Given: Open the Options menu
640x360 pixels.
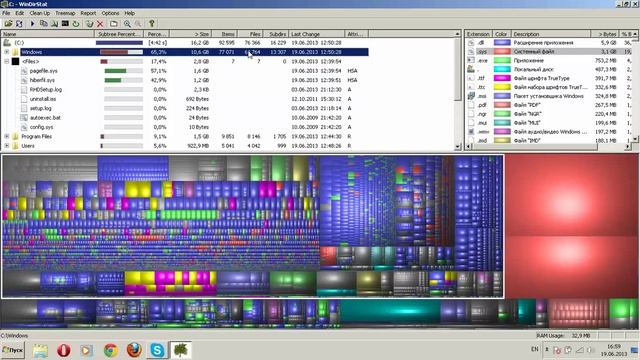Looking at the screenshot, I should [x=110, y=13].
